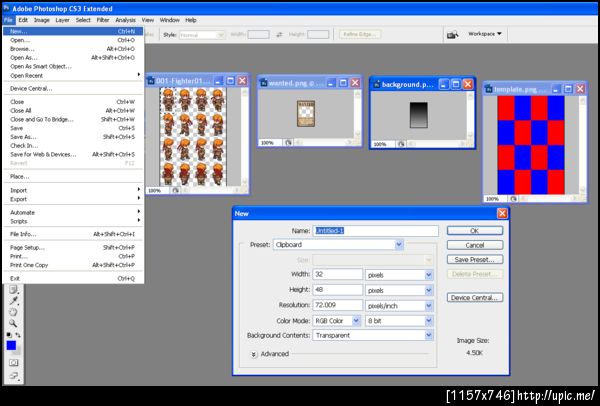Choose Open... from the File menu
This screenshot has height=406, width=600.
[x=73, y=40]
